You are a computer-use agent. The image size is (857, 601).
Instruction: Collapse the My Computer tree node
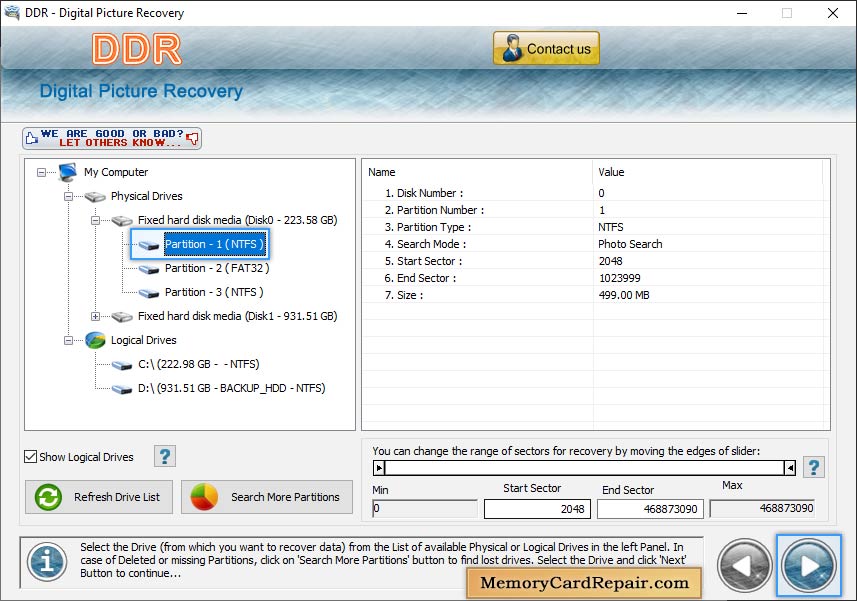(x=42, y=173)
